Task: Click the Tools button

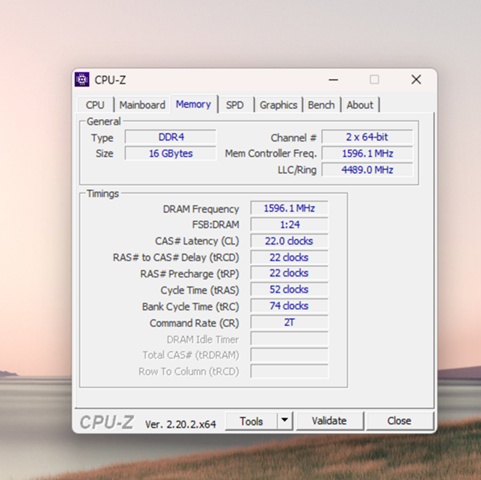Action: [x=251, y=421]
